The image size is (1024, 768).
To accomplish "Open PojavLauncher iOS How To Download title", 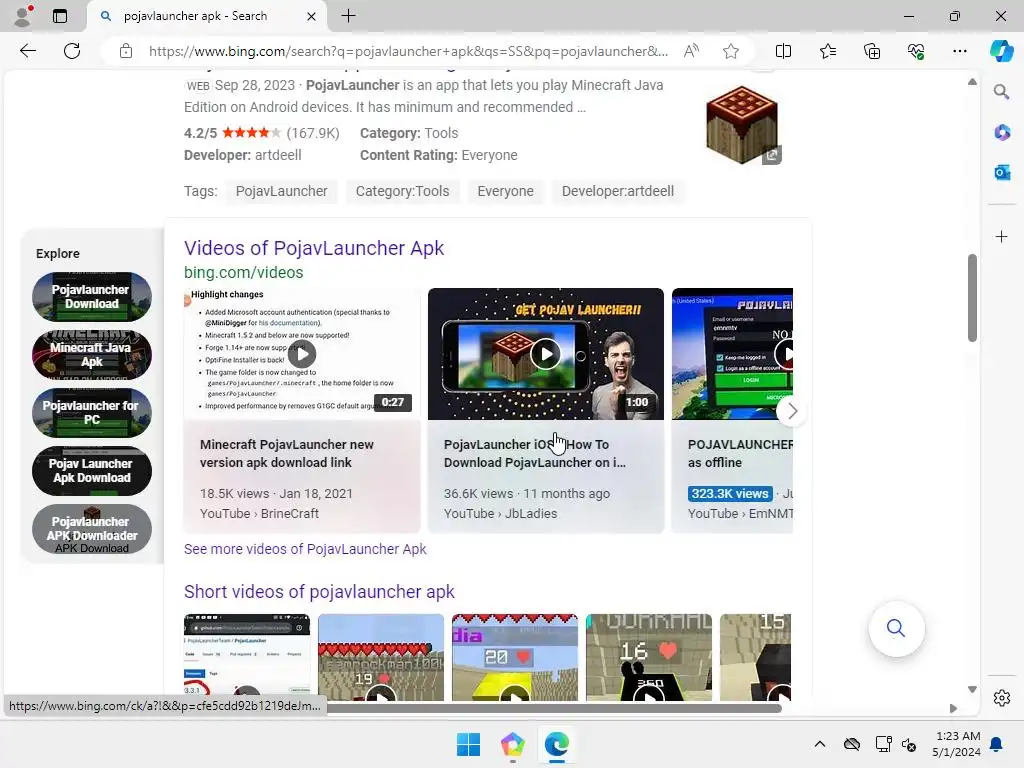I will click(x=535, y=453).
